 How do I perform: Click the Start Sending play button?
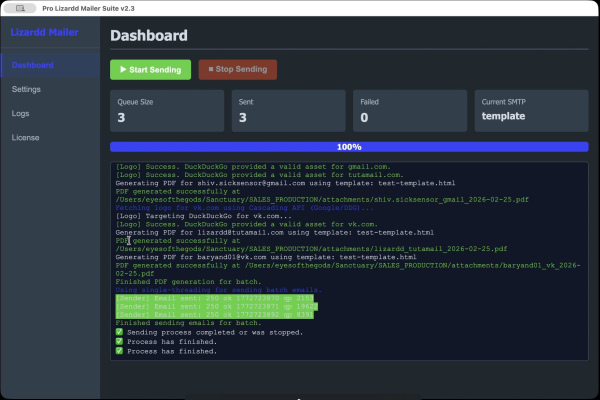[x=150, y=70]
